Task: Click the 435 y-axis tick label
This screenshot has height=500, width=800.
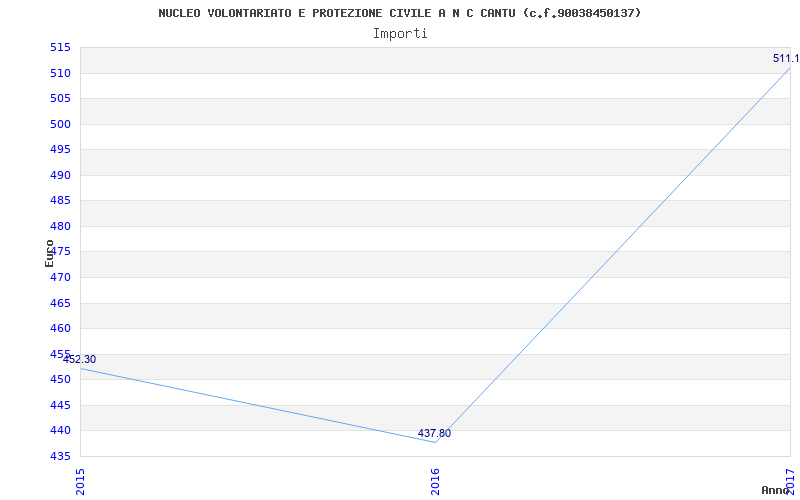Action: (60, 456)
